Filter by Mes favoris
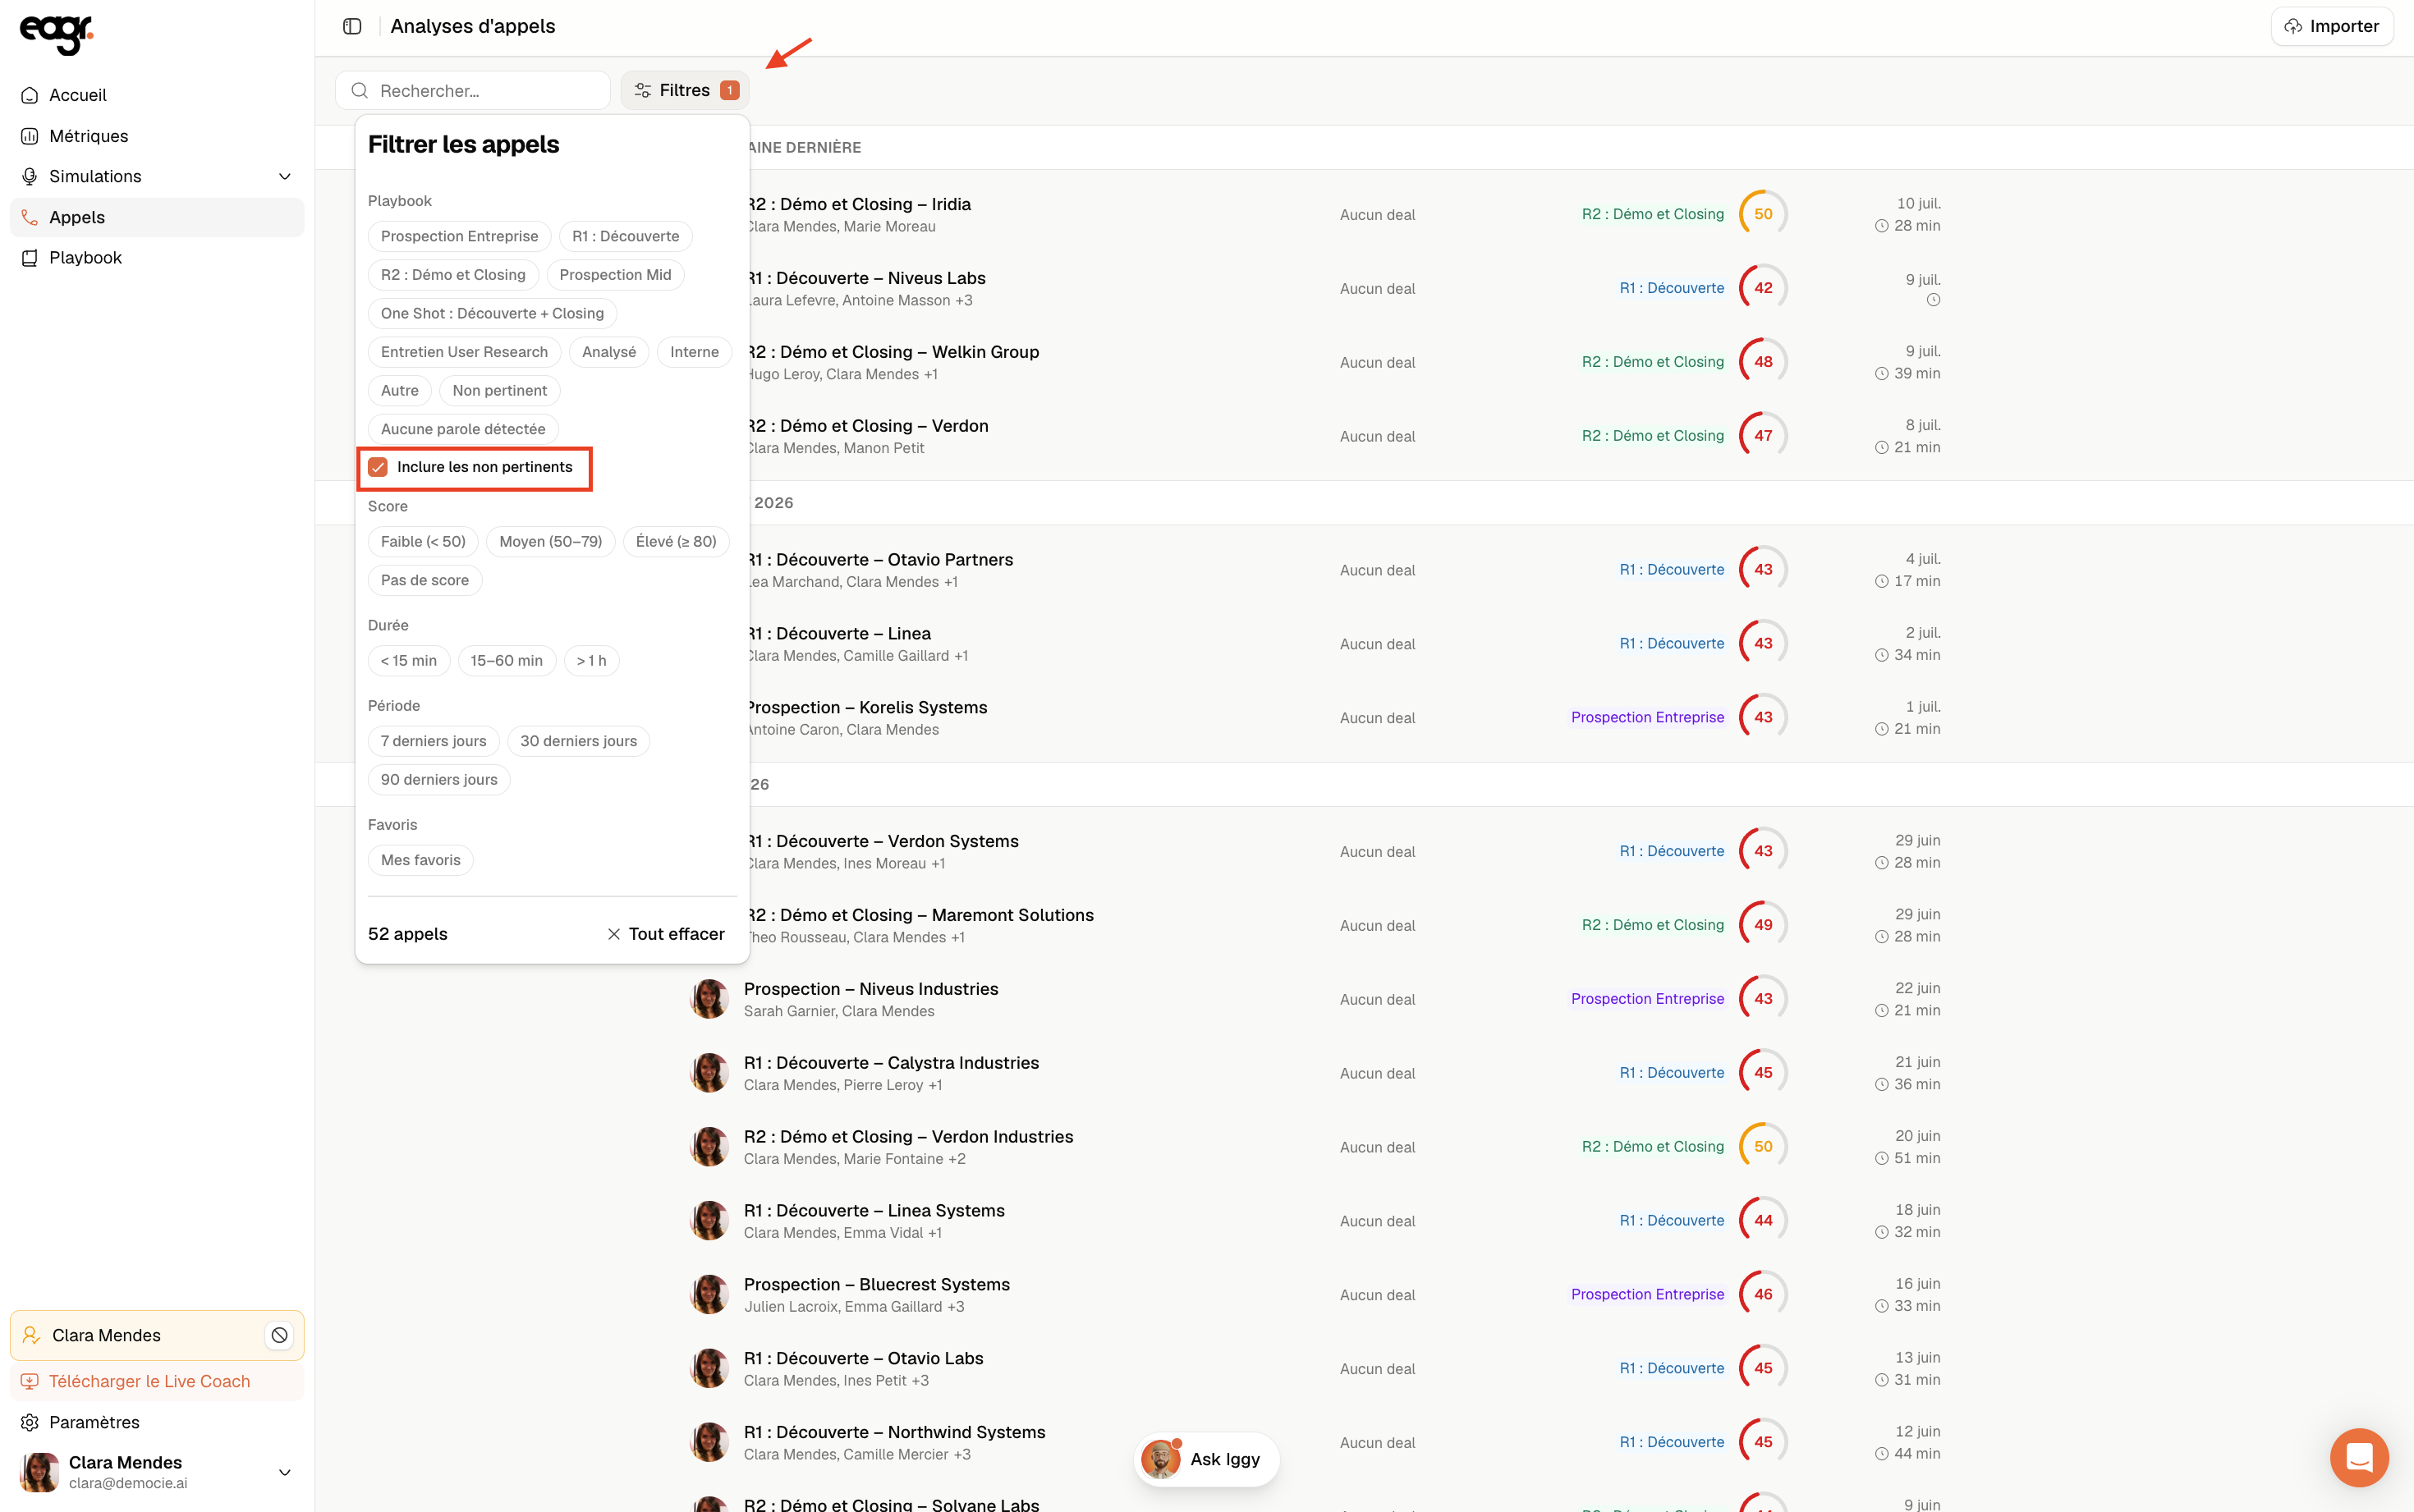Viewport: 2414px width, 1512px height. [x=420, y=860]
